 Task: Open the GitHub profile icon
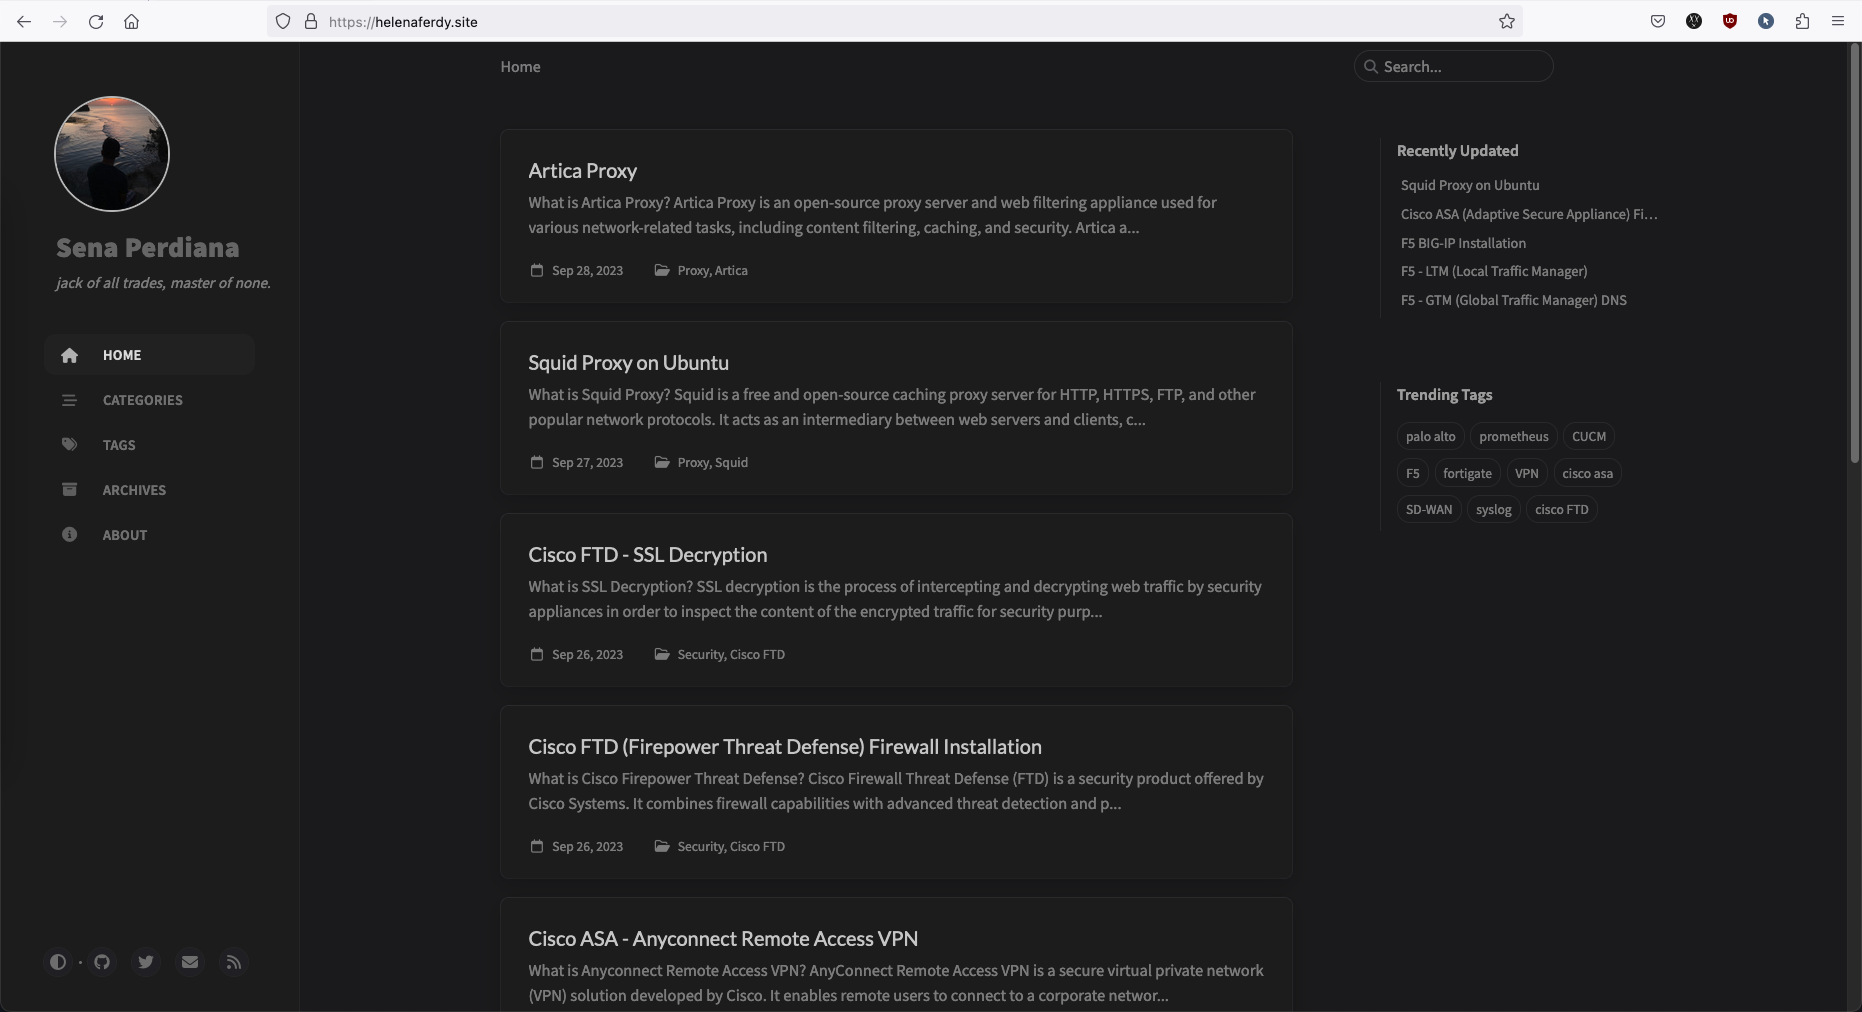[102, 962]
